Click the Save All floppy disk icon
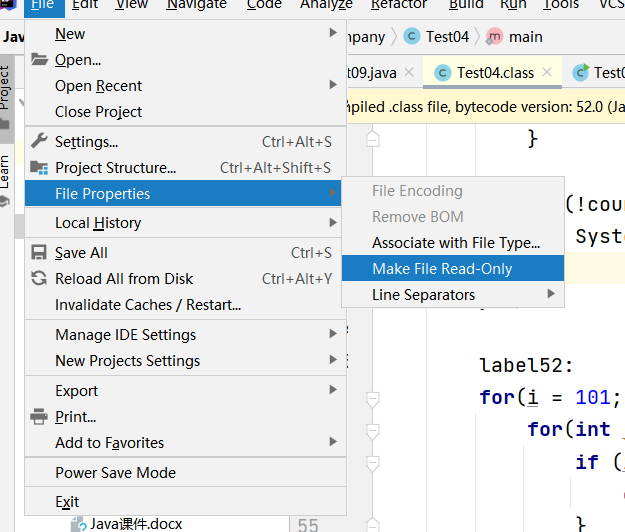625x532 pixels. 39,253
